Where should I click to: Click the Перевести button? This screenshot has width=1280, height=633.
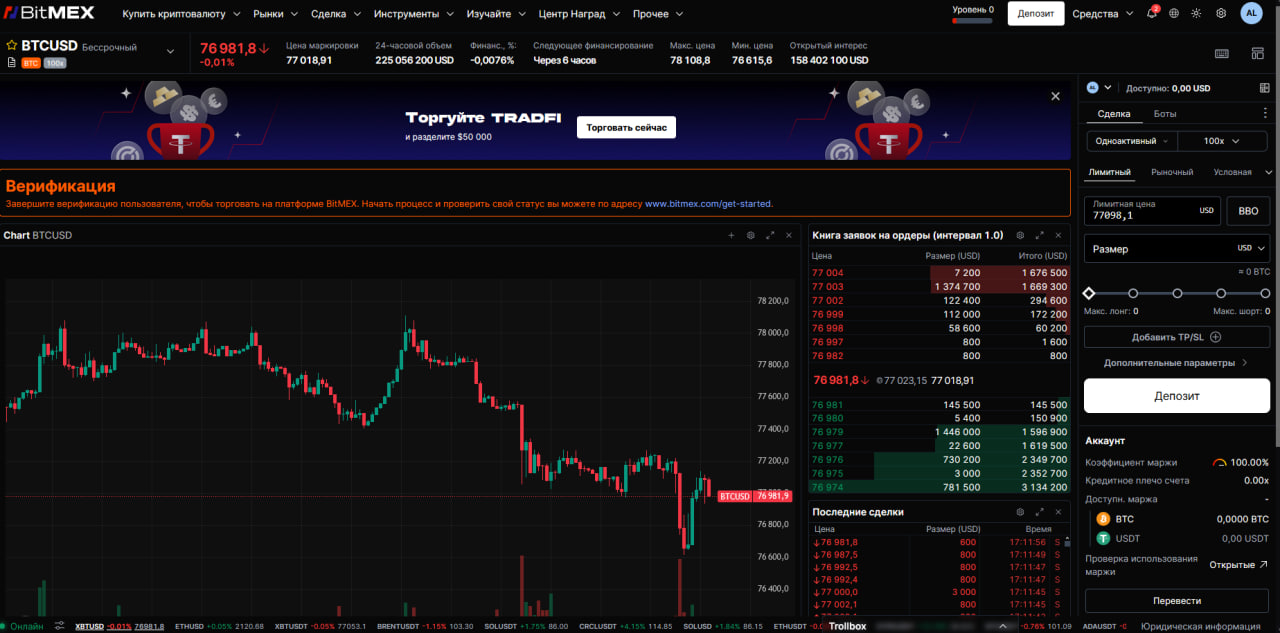coord(1177,601)
